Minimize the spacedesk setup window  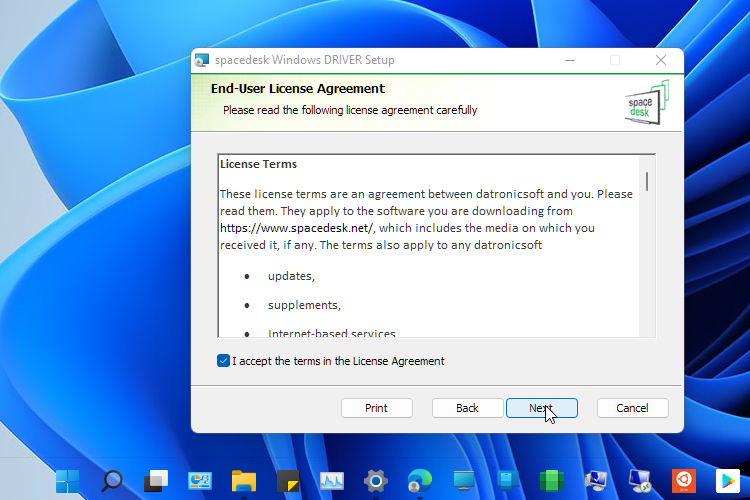pos(570,60)
